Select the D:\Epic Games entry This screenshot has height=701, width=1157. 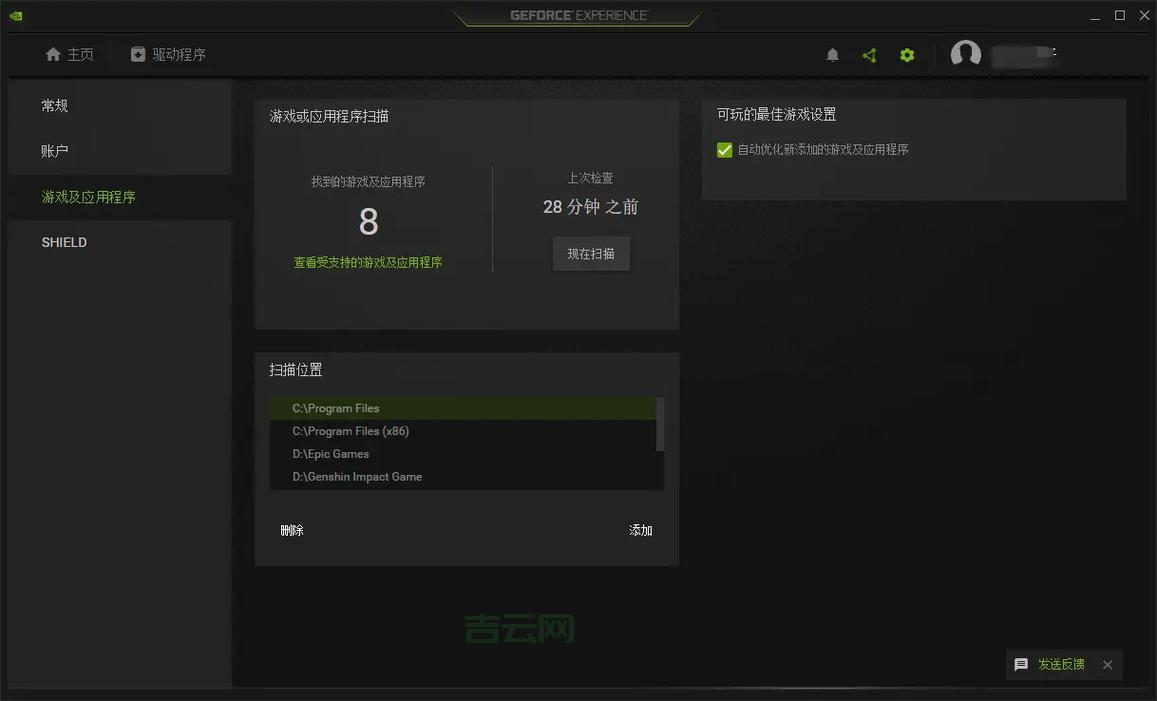tap(330, 453)
